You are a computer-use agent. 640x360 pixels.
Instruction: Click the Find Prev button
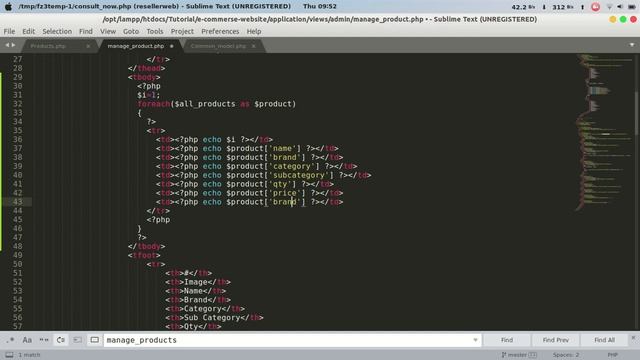point(556,340)
